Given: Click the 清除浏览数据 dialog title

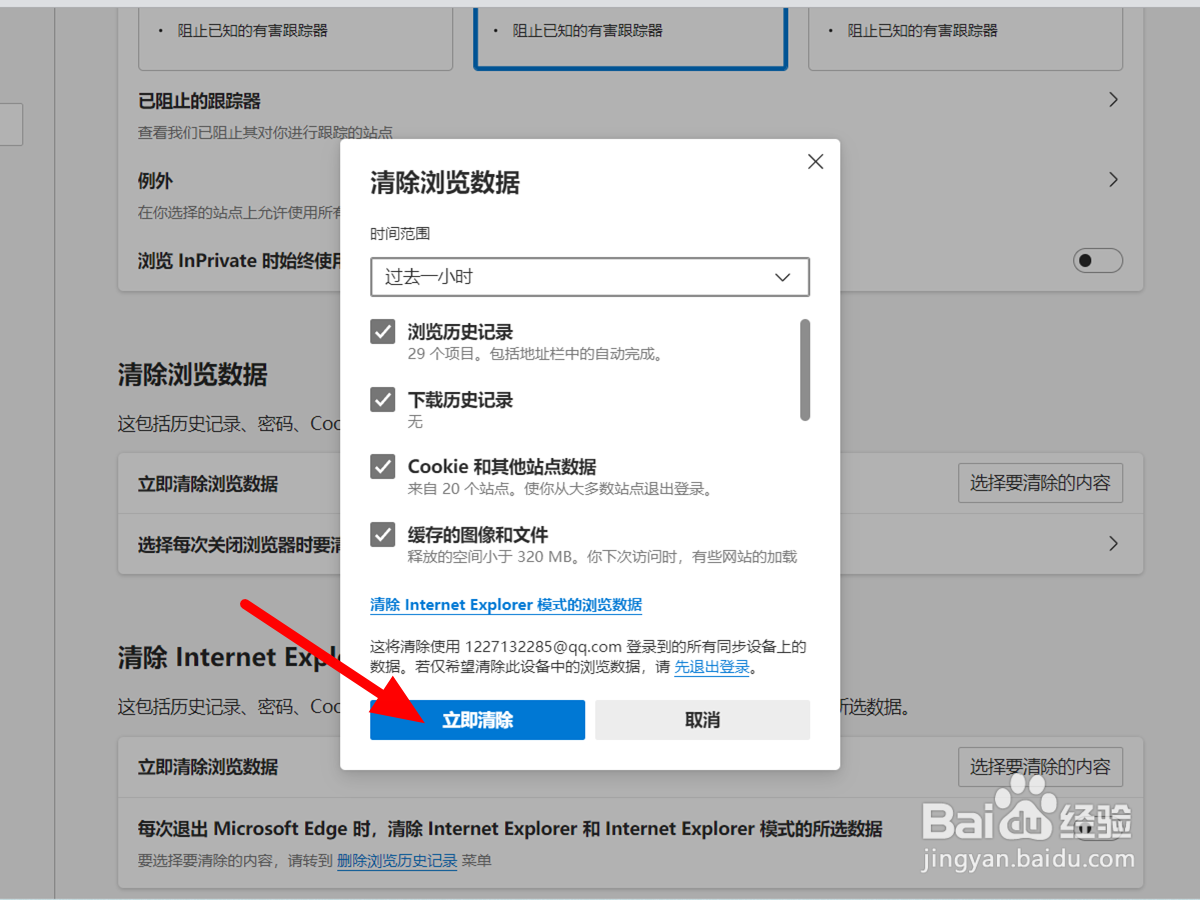Looking at the screenshot, I should pyautogui.click(x=445, y=183).
